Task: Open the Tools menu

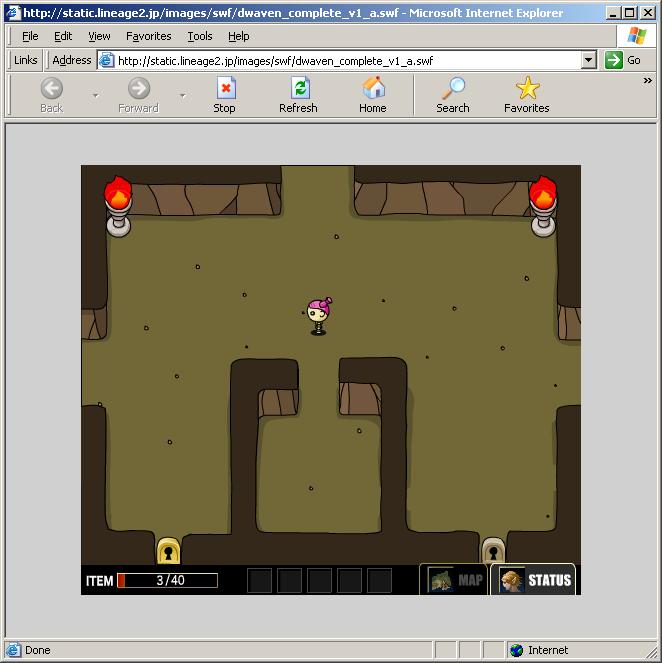Action: [x=200, y=36]
